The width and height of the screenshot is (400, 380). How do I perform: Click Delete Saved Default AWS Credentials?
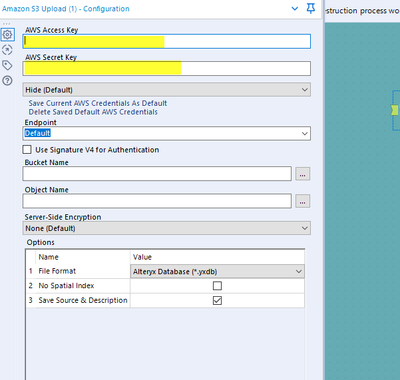tap(93, 112)
